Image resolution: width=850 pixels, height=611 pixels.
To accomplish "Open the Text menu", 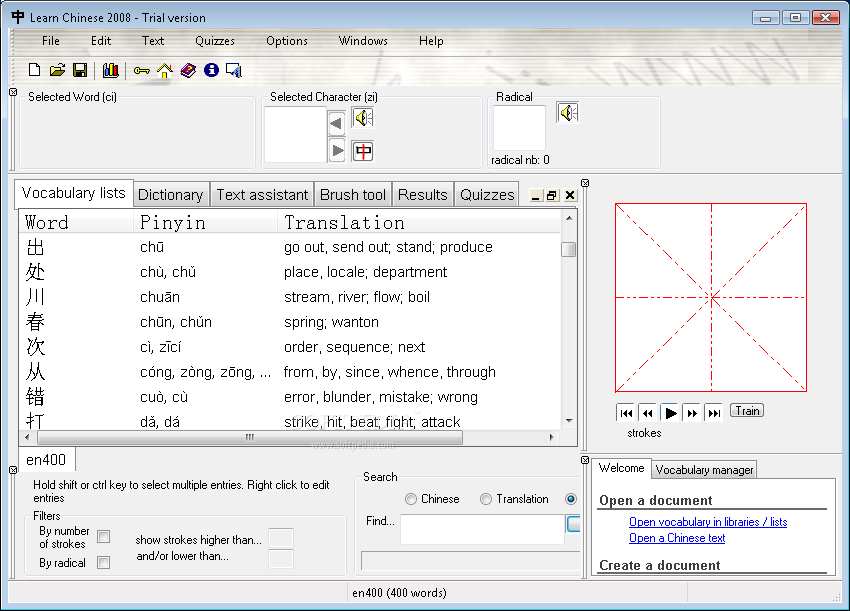I will [153, 41].
